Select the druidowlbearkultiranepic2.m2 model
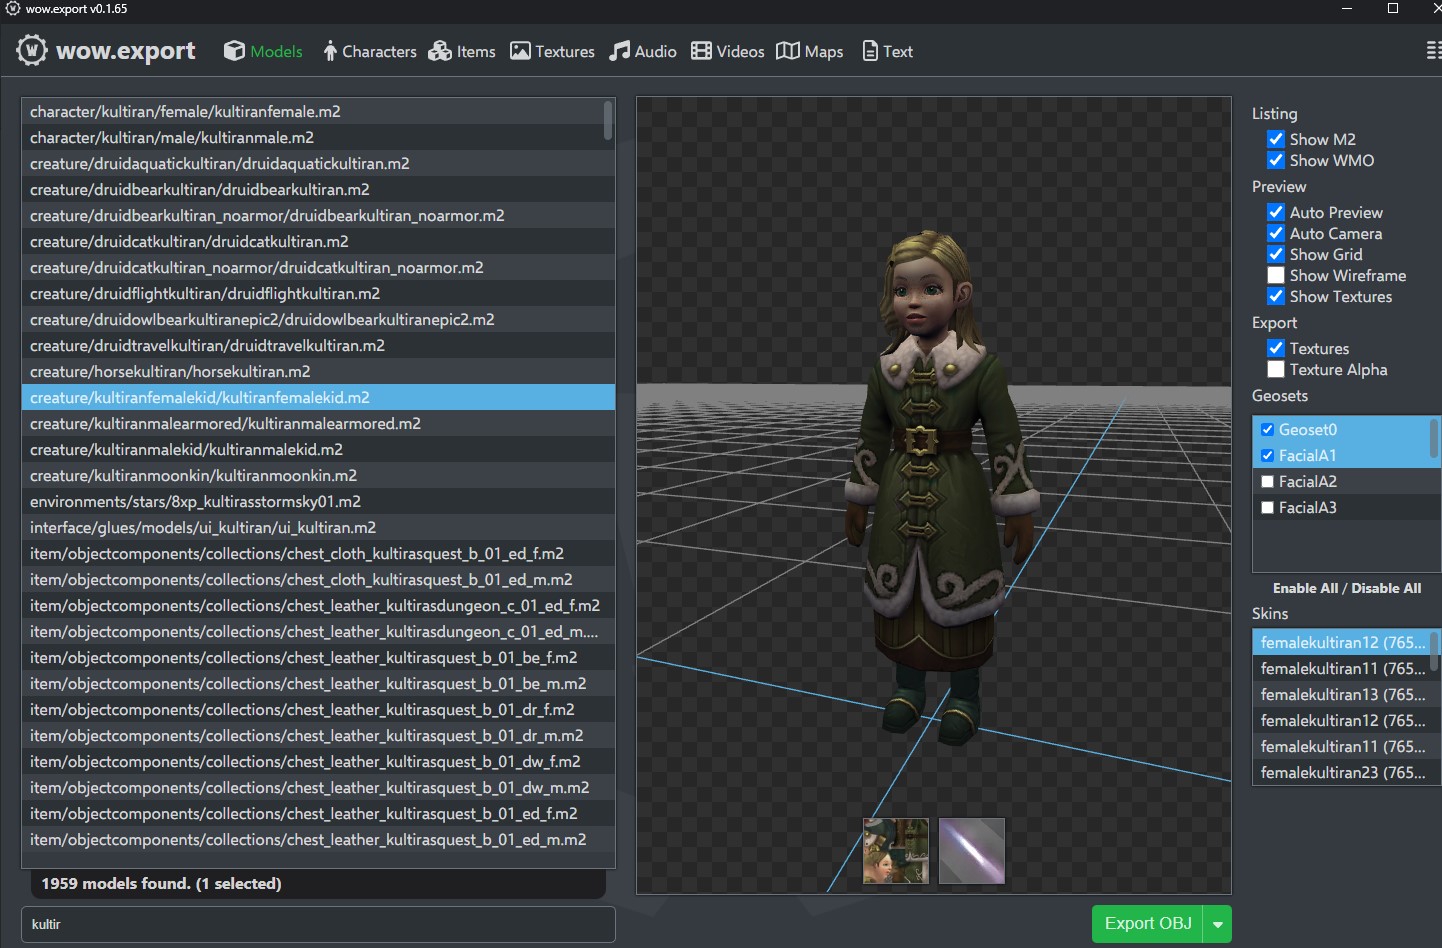 [x=318, y=319]
